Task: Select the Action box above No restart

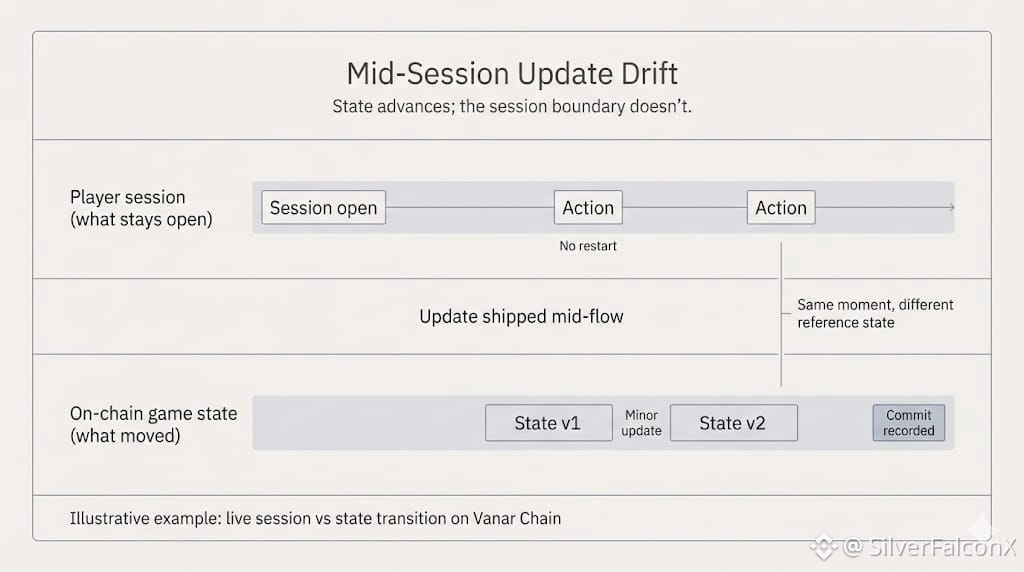Action: coord(588,208)
